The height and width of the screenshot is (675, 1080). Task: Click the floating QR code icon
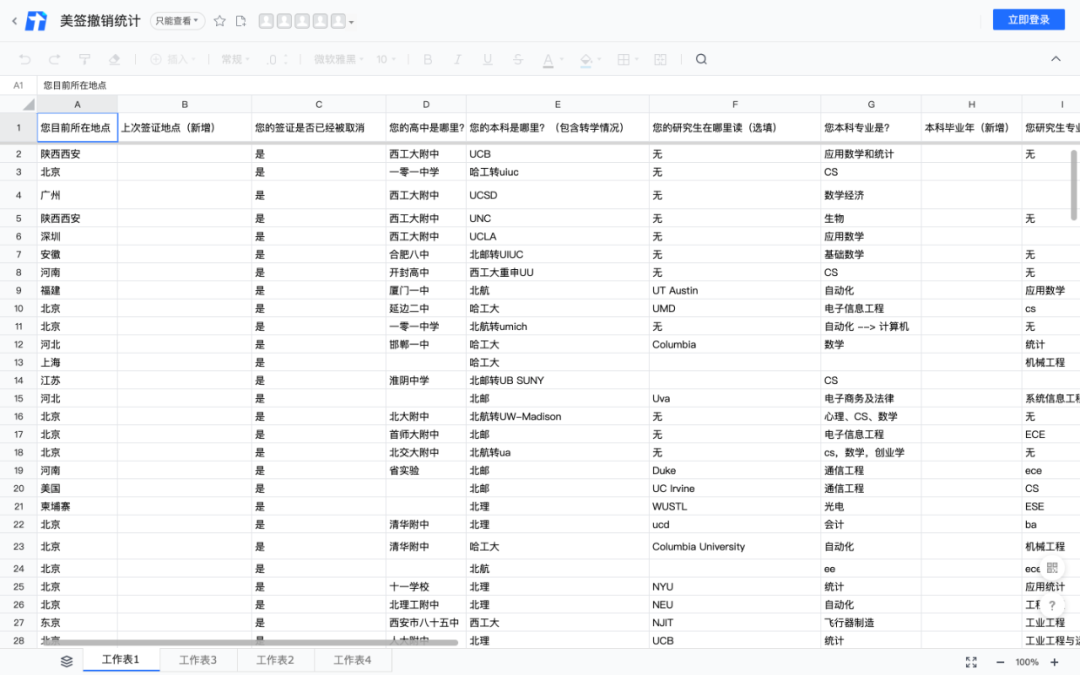(1052, 568)
